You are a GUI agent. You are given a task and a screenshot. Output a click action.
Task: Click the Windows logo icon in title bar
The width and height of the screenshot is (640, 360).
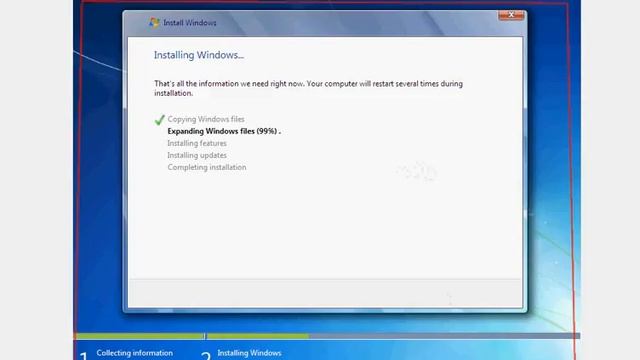(x=154, y=22)
